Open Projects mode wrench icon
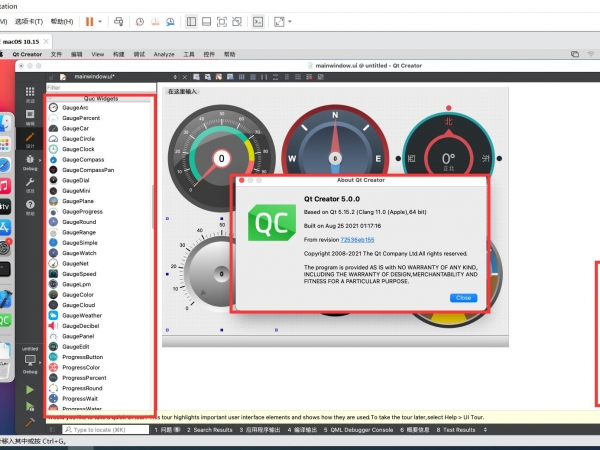600x450 pixels. (x=29, y=183)
